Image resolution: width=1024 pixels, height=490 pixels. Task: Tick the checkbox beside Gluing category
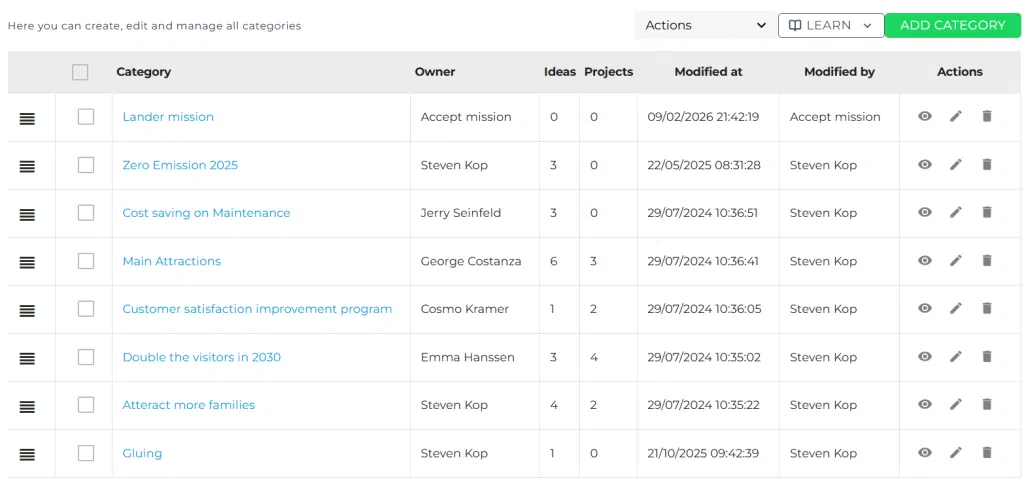point(86,453)
